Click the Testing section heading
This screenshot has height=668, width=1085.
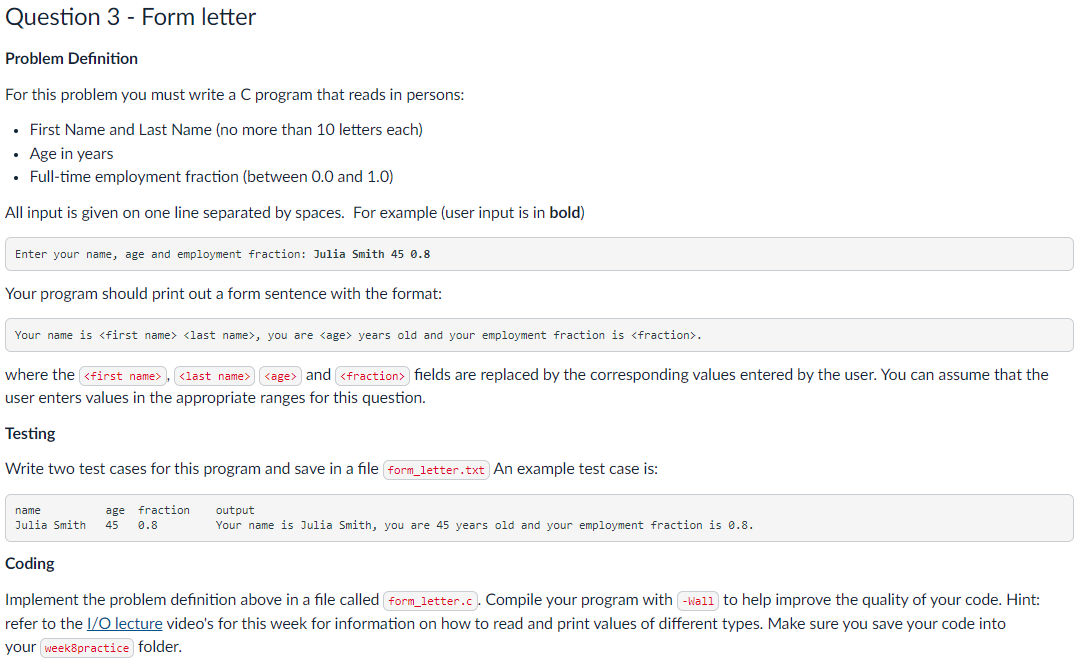click(x=30, y=434)
